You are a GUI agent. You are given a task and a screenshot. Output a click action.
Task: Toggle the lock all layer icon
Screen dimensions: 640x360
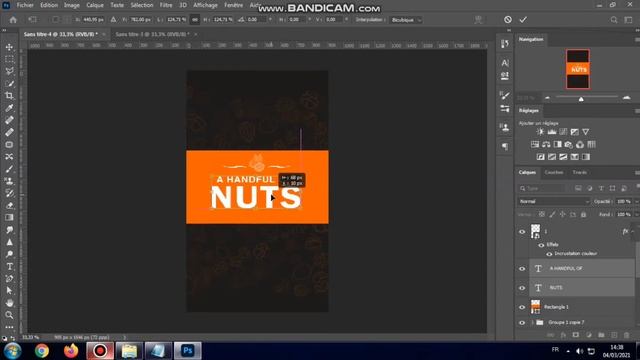click(x=584, y=214)
